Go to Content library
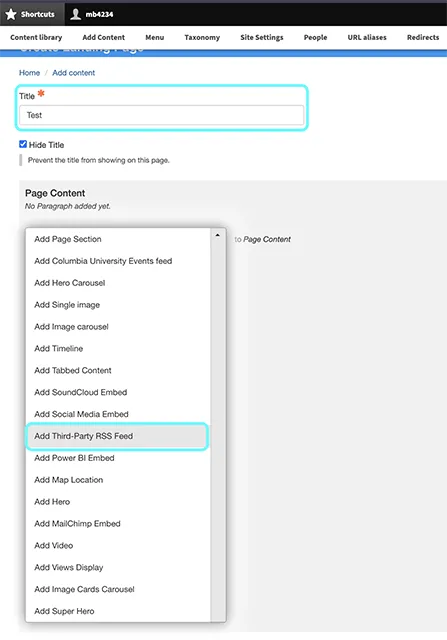Screen dimensions: 447x640 coord(36,37)
